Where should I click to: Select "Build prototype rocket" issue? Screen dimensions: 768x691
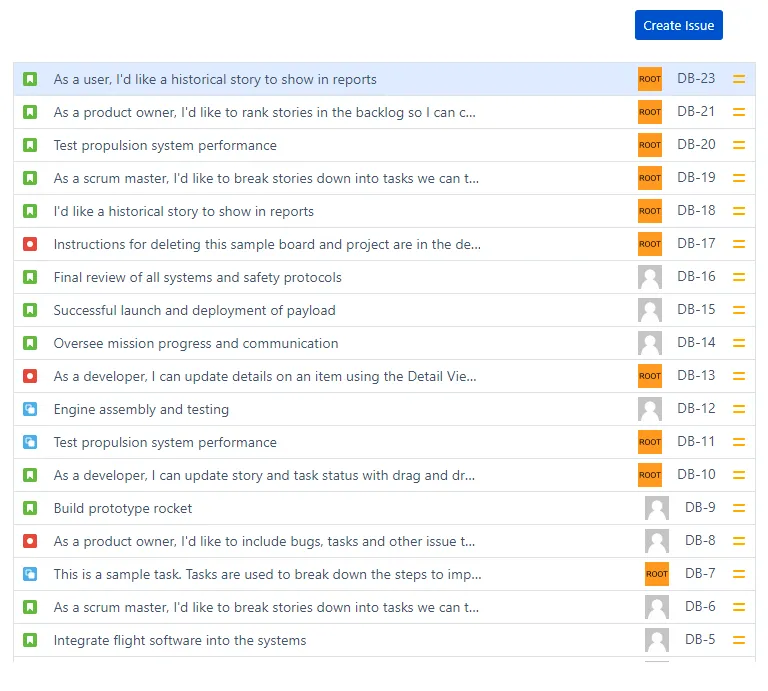pyautogui.click(x=122, y=508)
